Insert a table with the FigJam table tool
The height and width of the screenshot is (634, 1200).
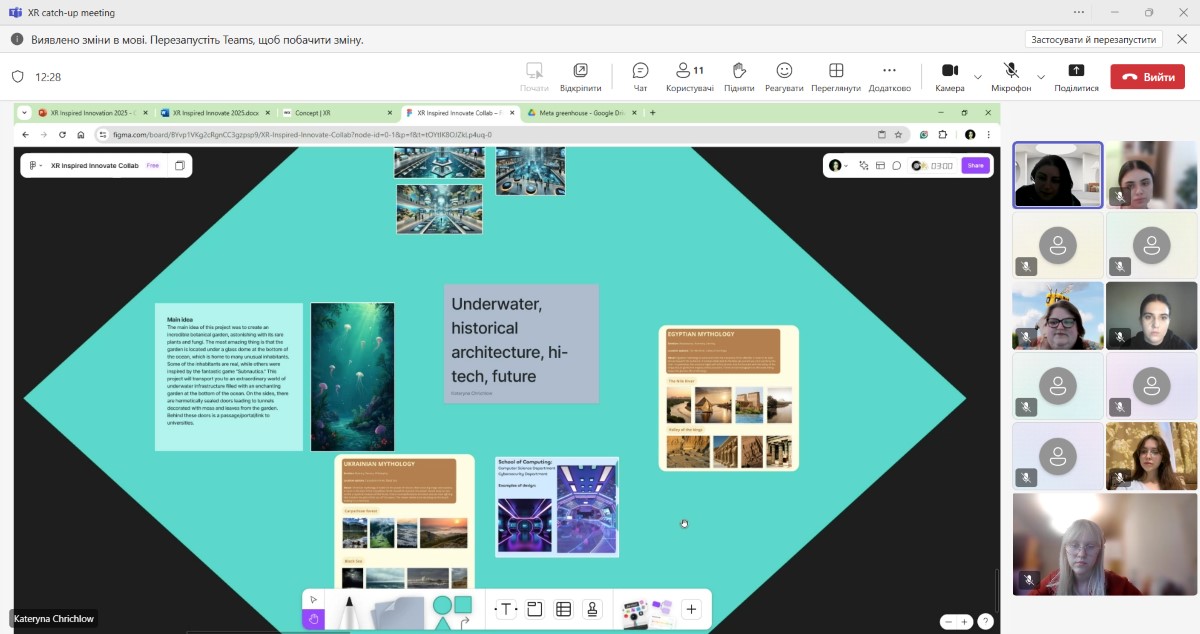click(x=563, y=609)
